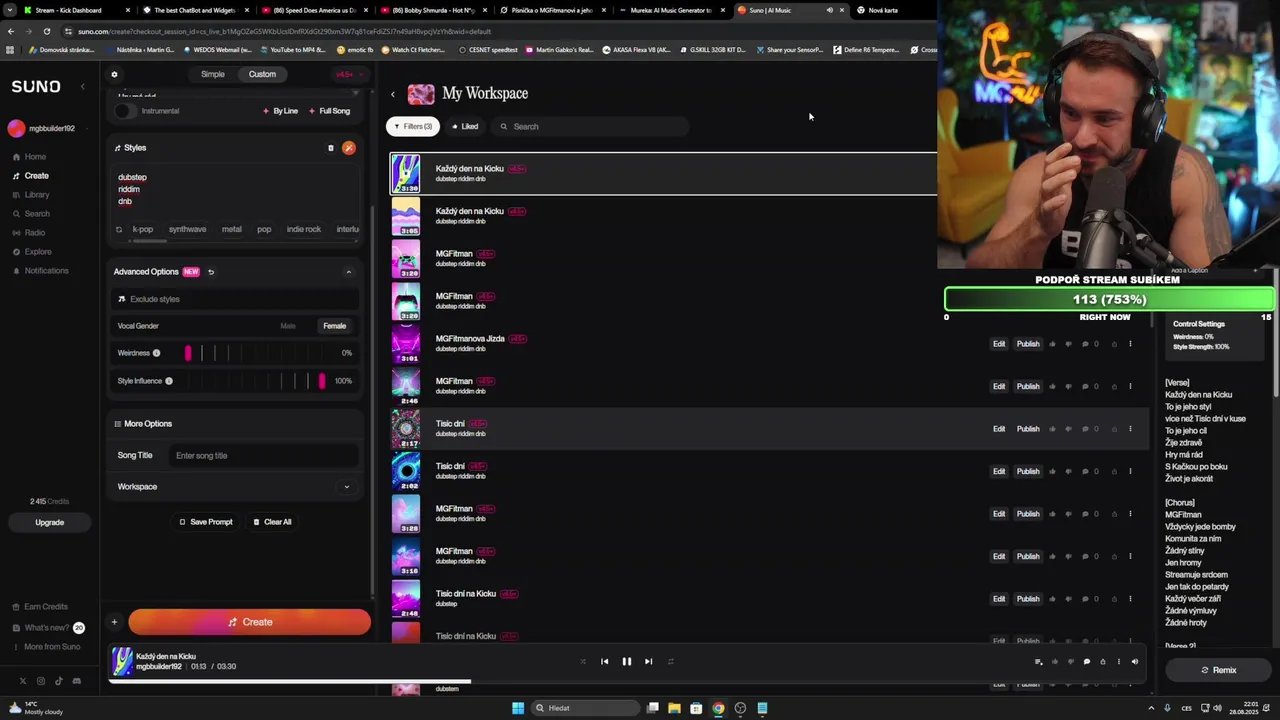Open the browser tab search dropdown arrow

pos(10,10)
